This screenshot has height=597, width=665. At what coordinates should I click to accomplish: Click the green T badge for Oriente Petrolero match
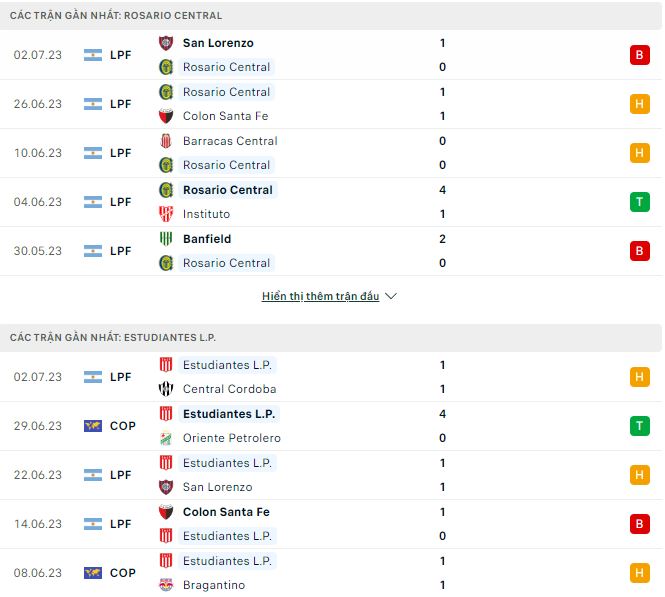point(639,426)
